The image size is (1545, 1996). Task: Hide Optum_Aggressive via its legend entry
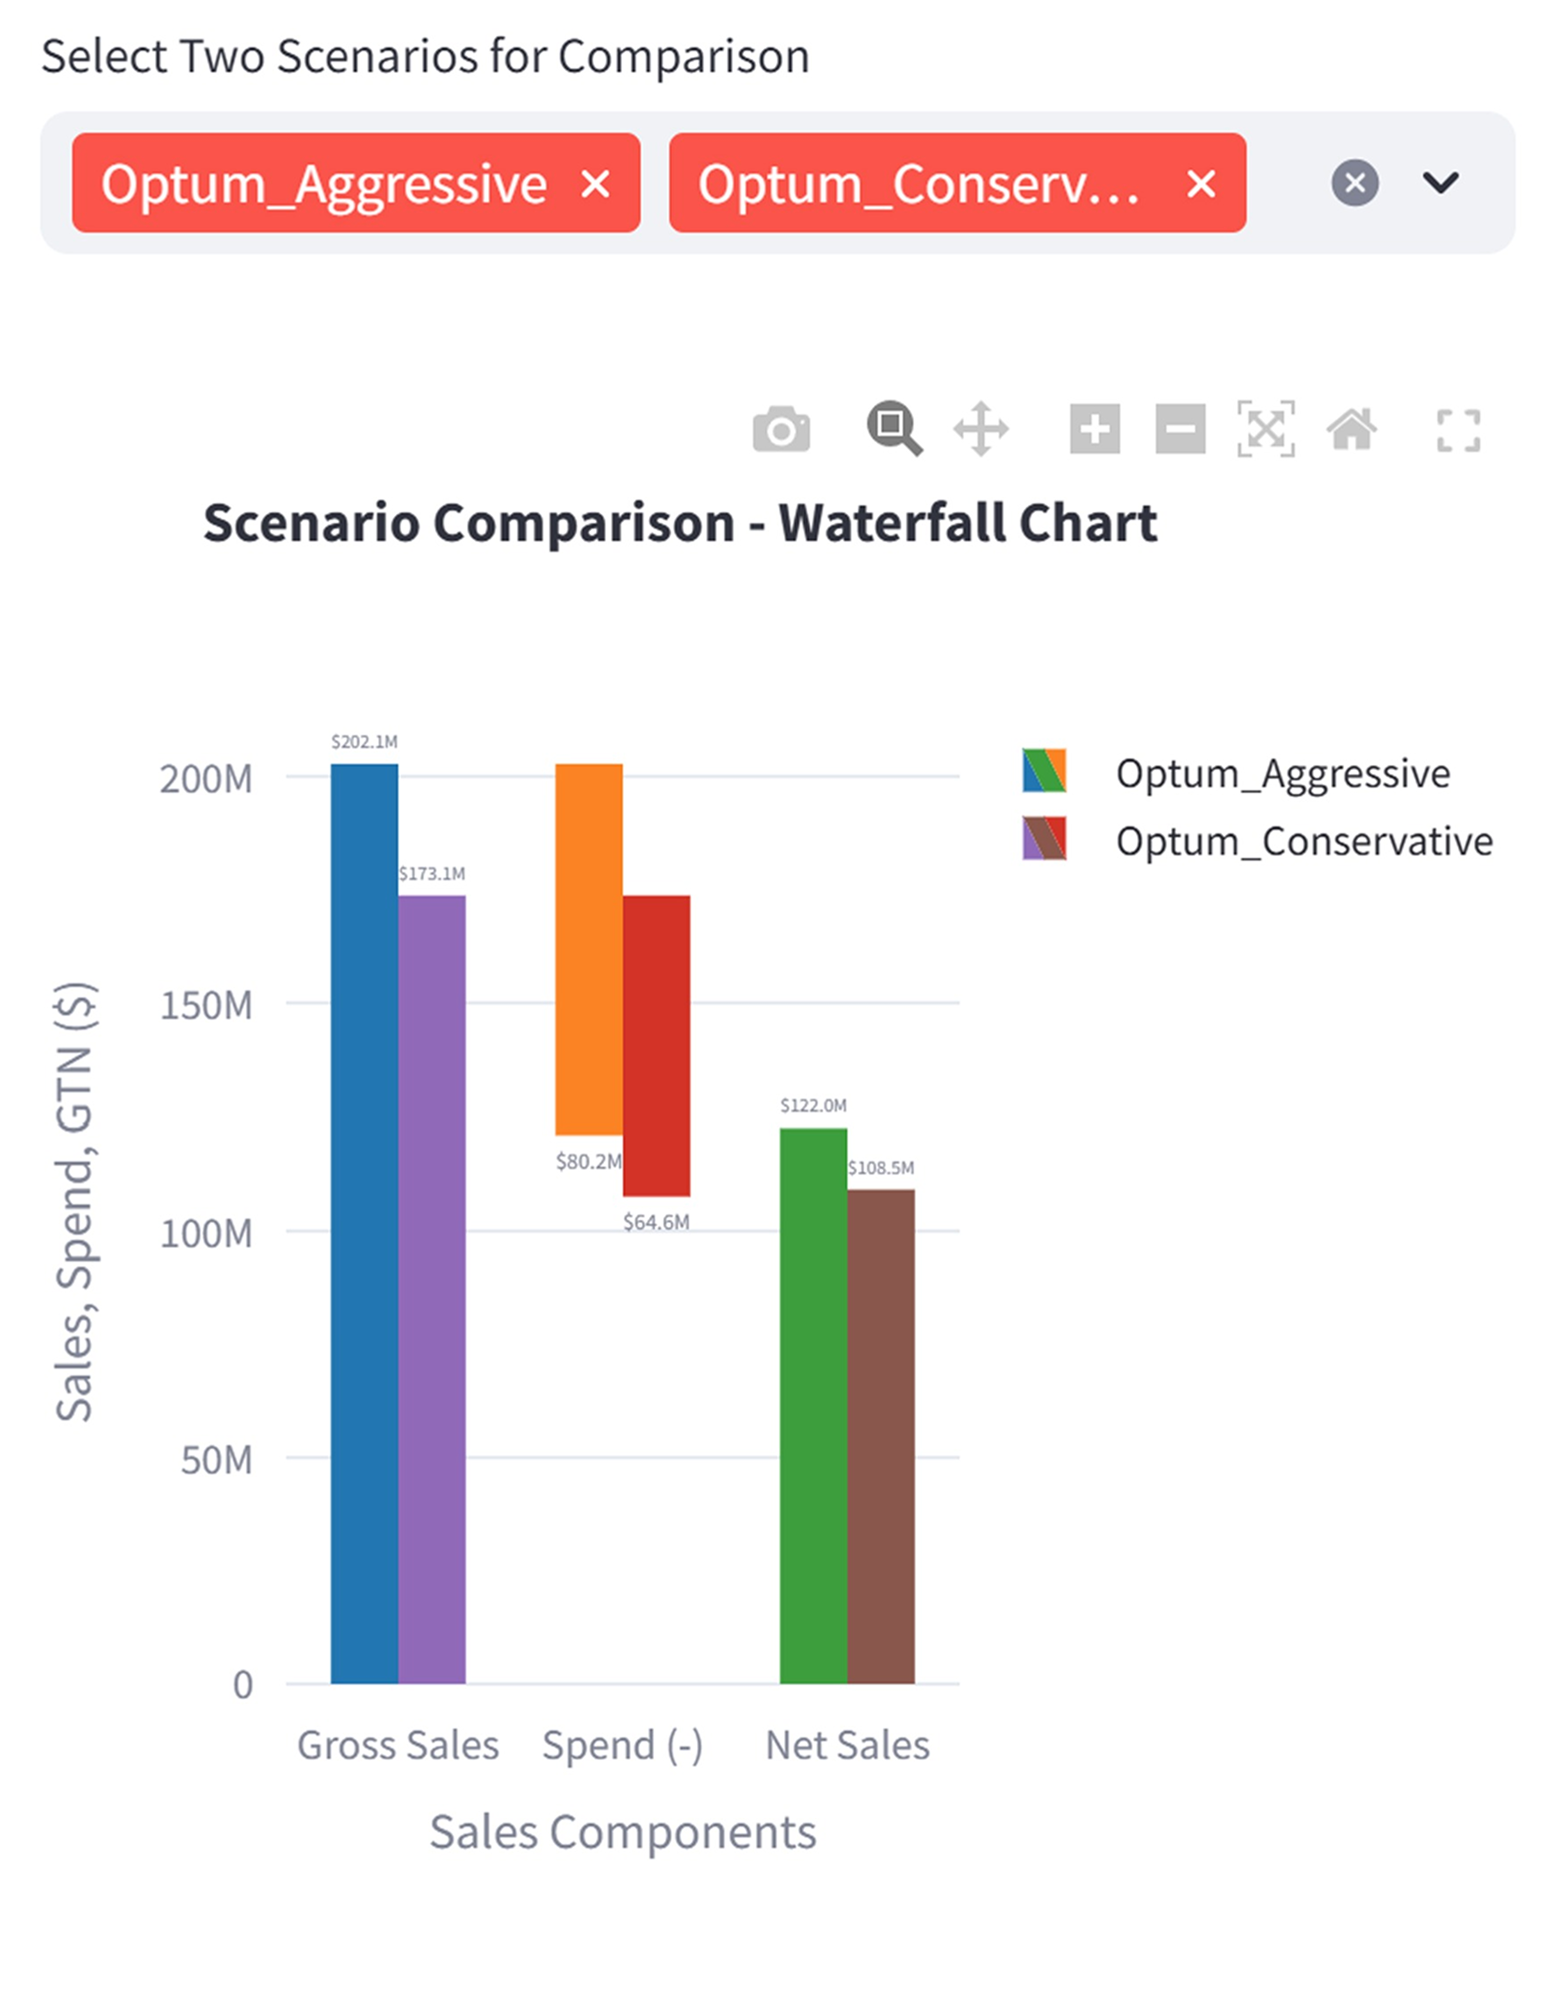1283,773
